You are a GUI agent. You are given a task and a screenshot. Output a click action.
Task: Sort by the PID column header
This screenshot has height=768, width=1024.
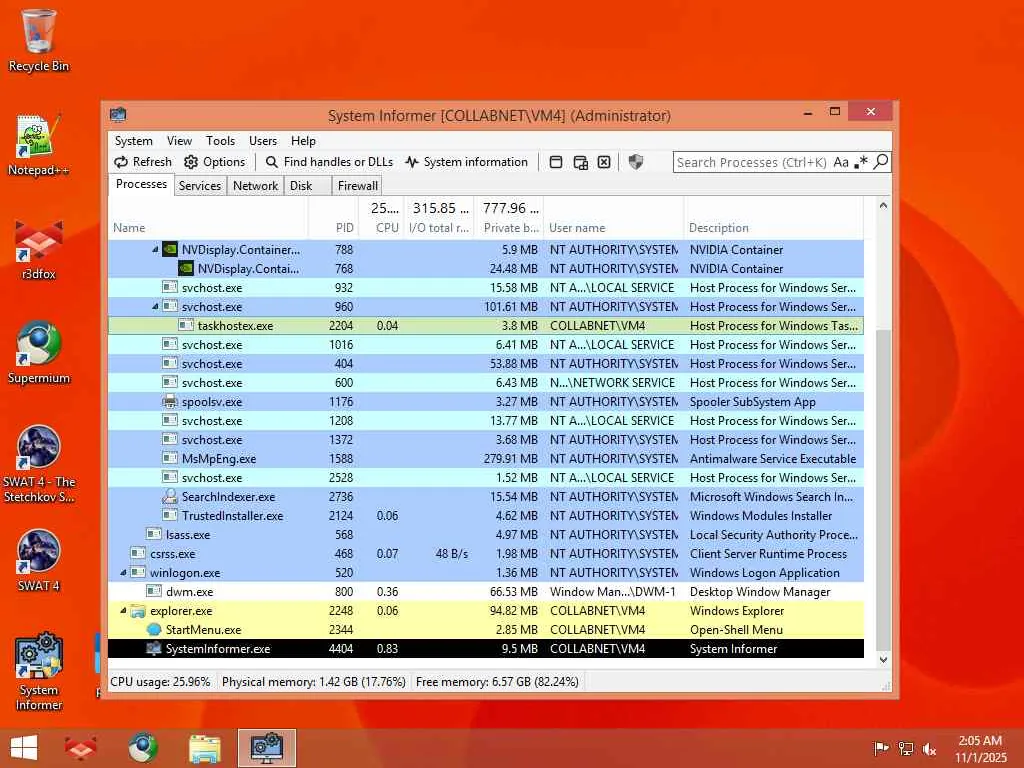click(x=334, y=218)
